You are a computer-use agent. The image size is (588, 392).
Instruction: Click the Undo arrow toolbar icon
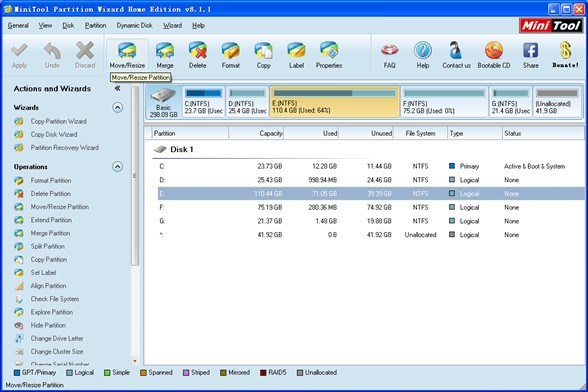[52, 50]
